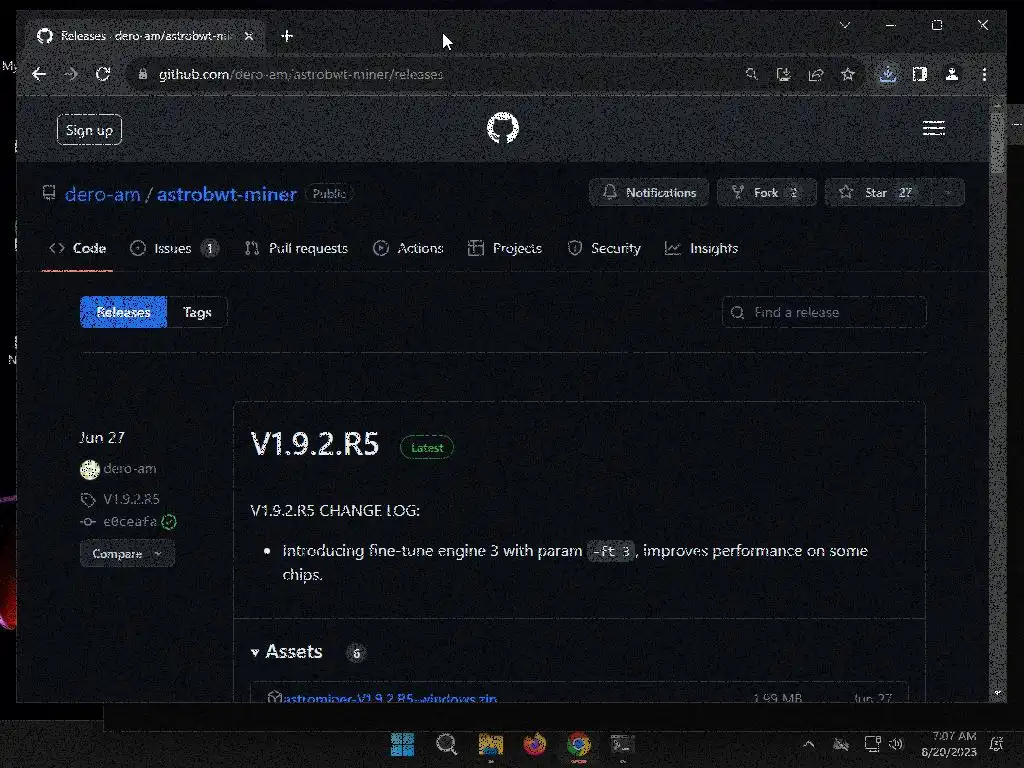Open commit e0ceafa link

[x=130, y=522]
